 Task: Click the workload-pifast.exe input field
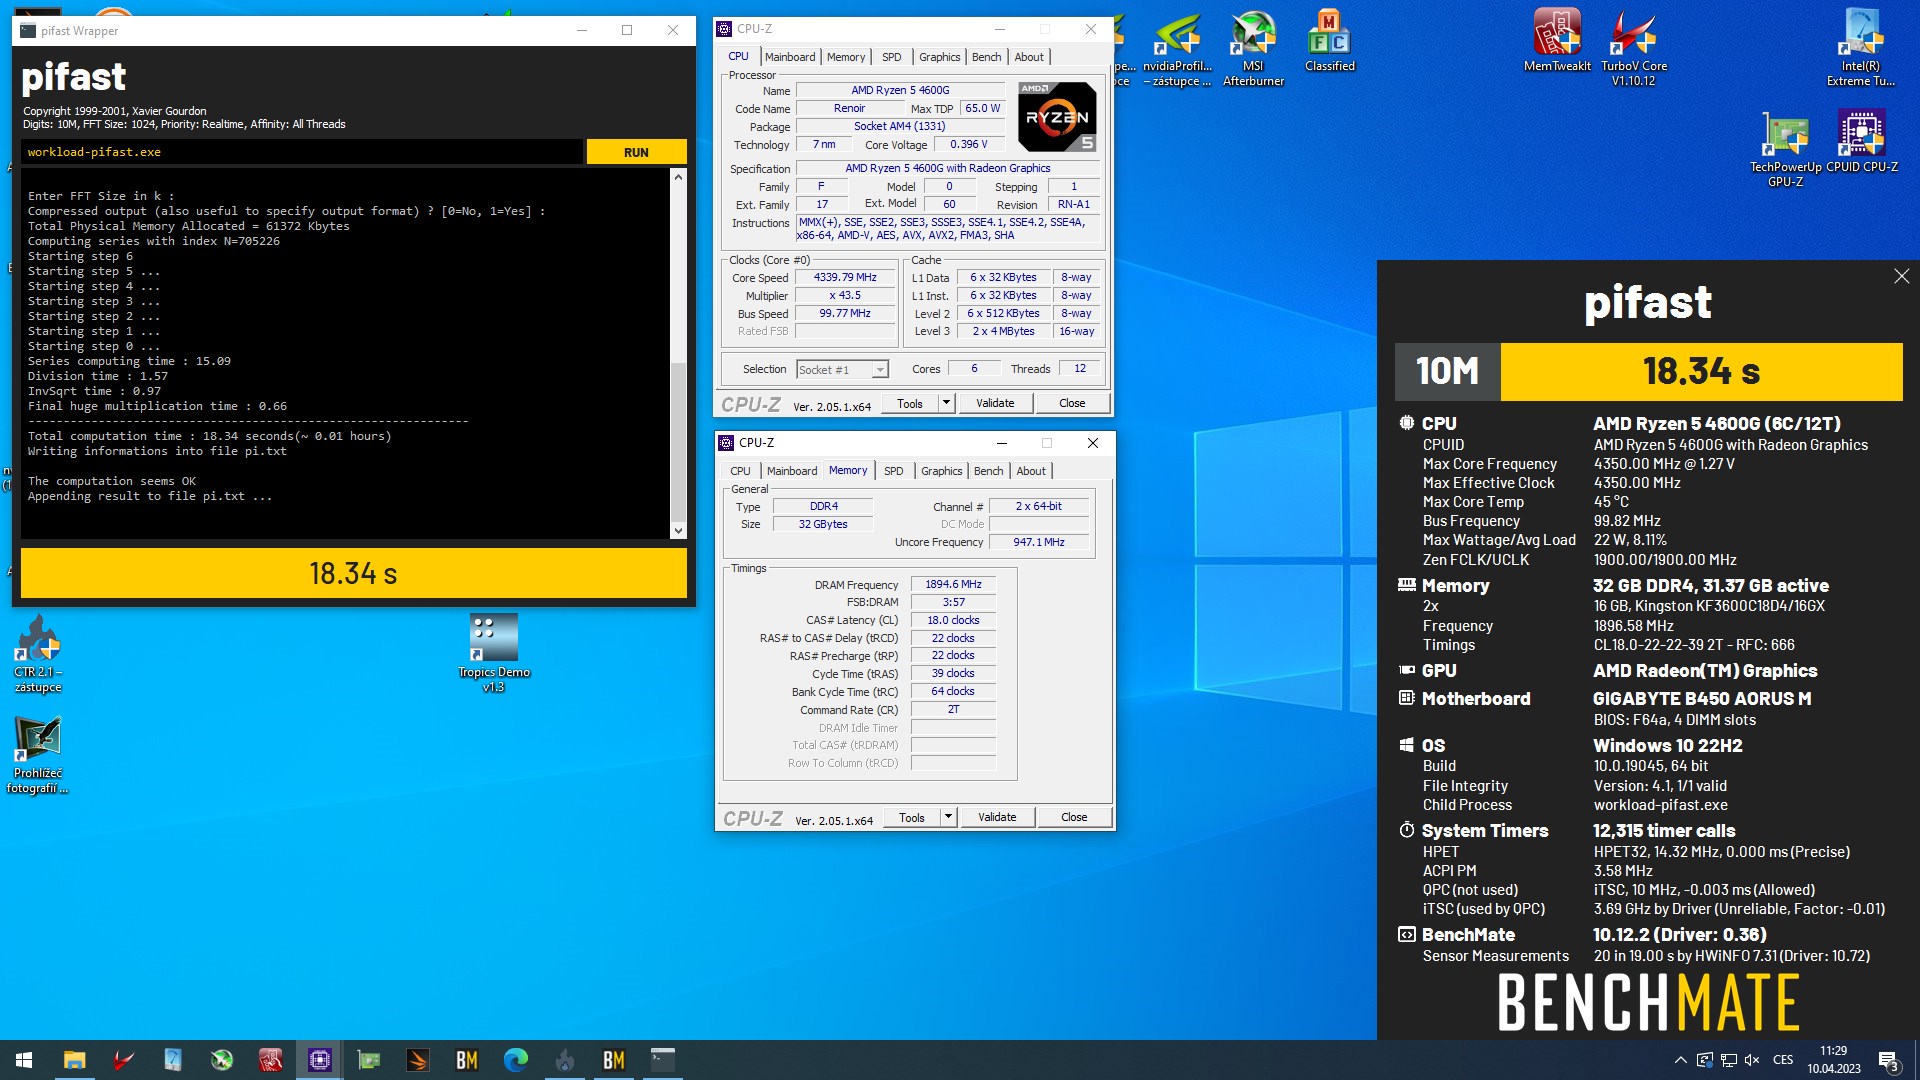coord(301,152)
